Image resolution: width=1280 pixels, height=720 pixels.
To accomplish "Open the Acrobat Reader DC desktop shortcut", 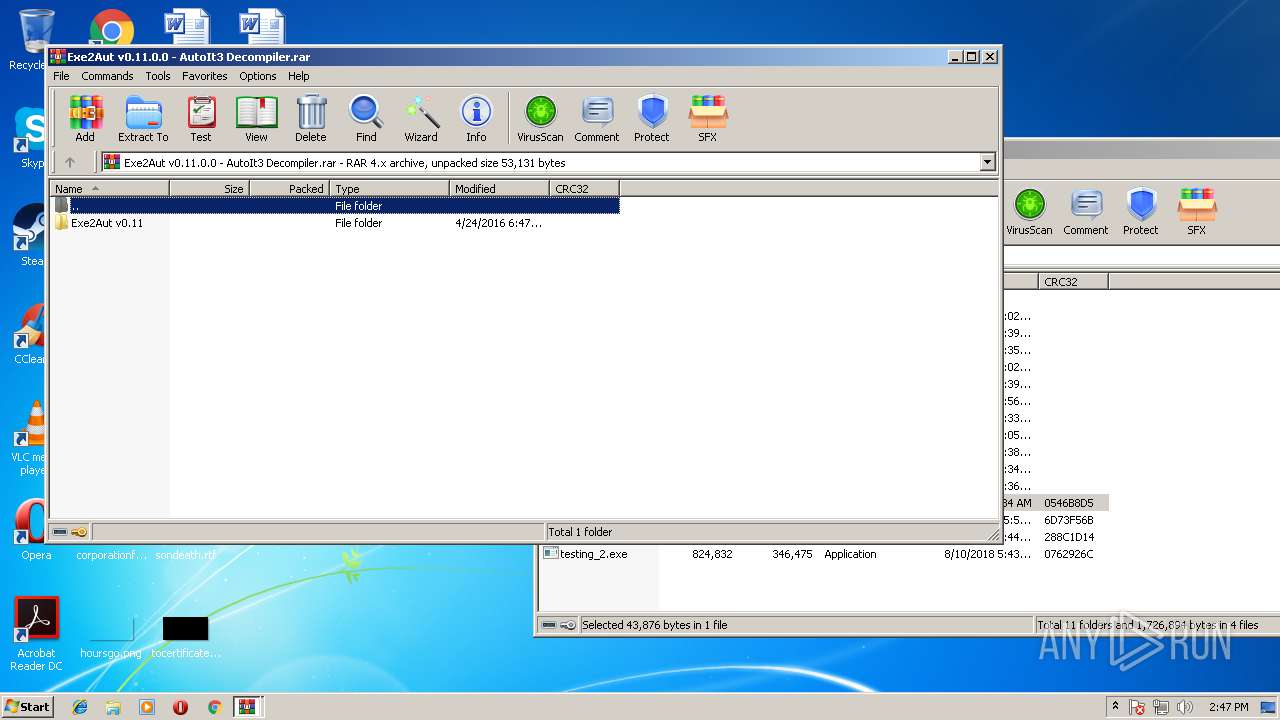I will pos(36,634).
